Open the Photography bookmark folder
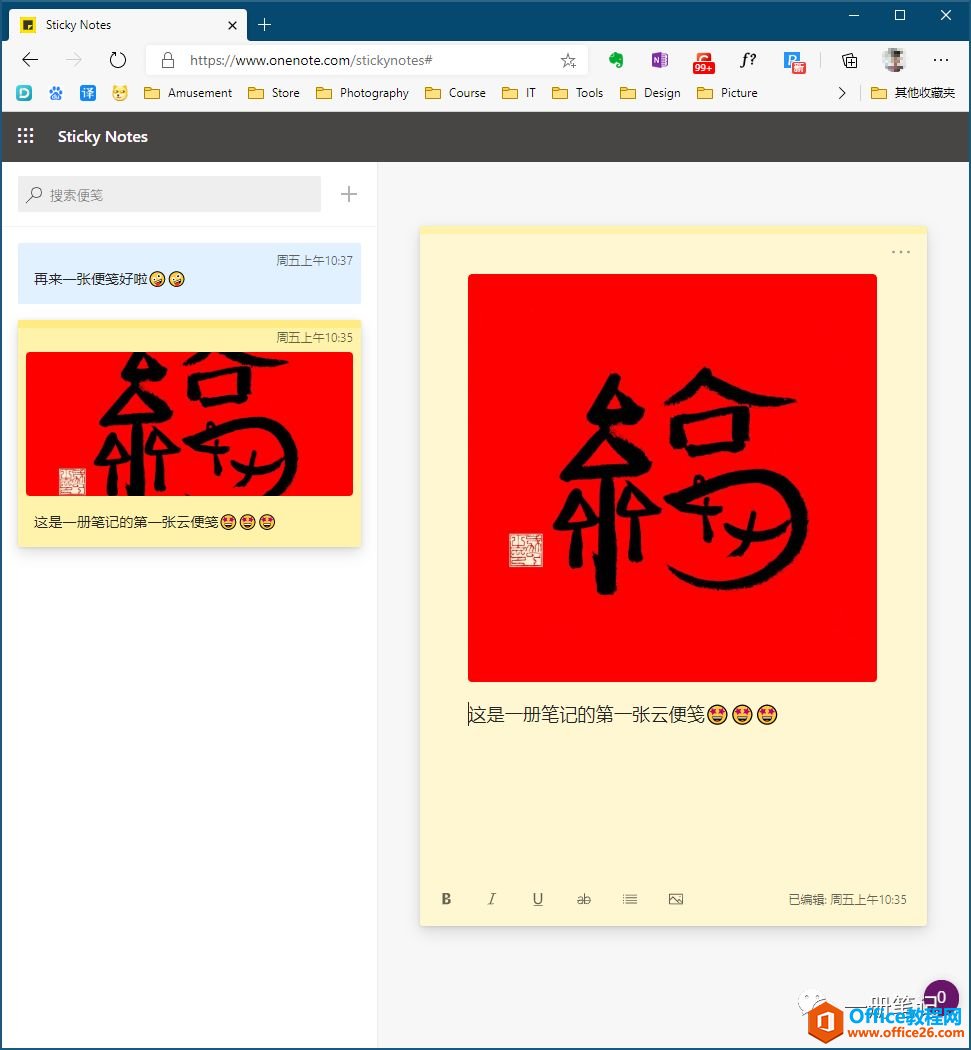971x1050 pixels. point(362,93)
